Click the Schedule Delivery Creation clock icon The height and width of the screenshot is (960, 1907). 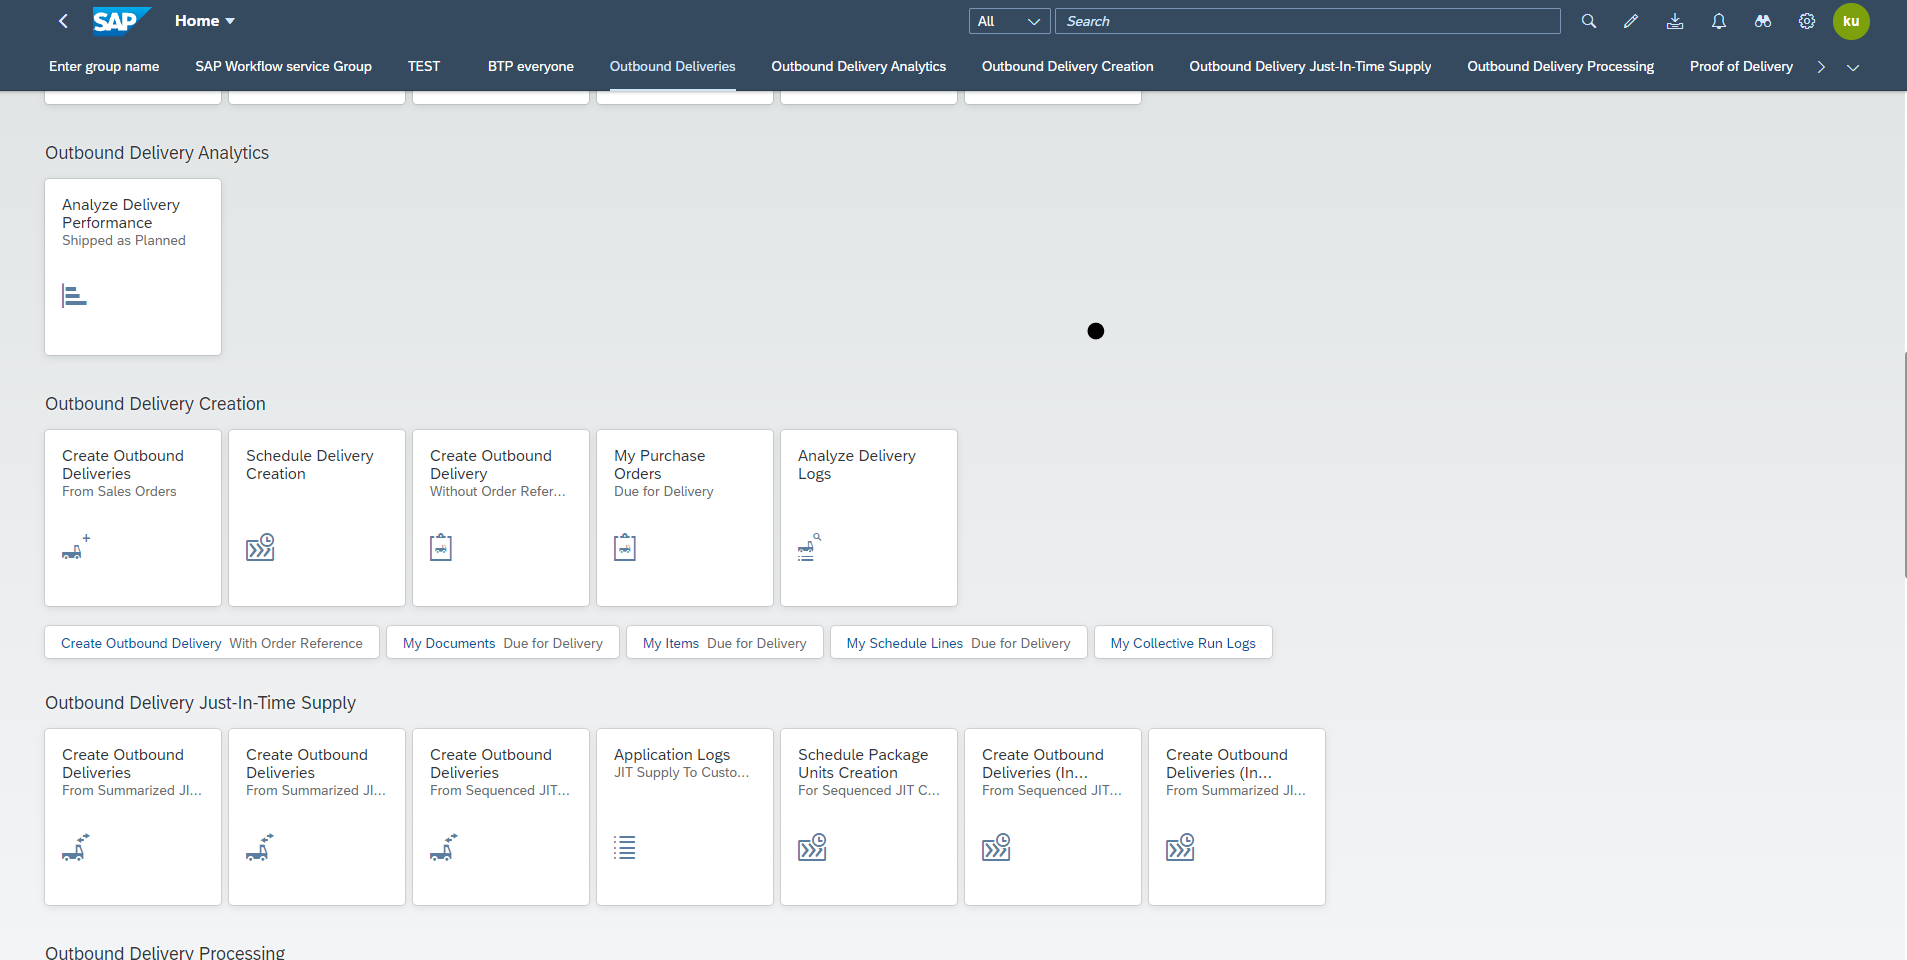point(260,547)
